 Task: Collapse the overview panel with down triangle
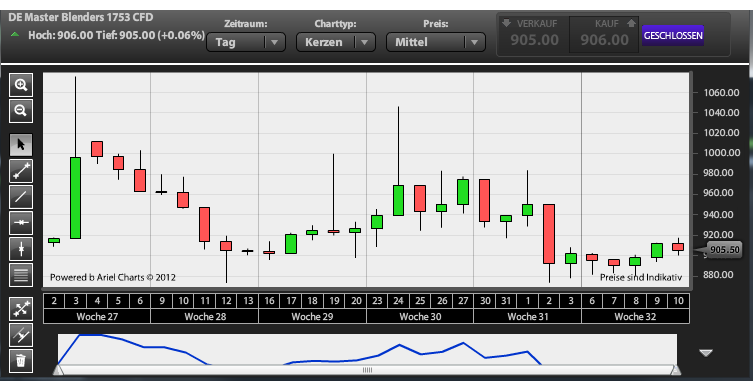705,353
